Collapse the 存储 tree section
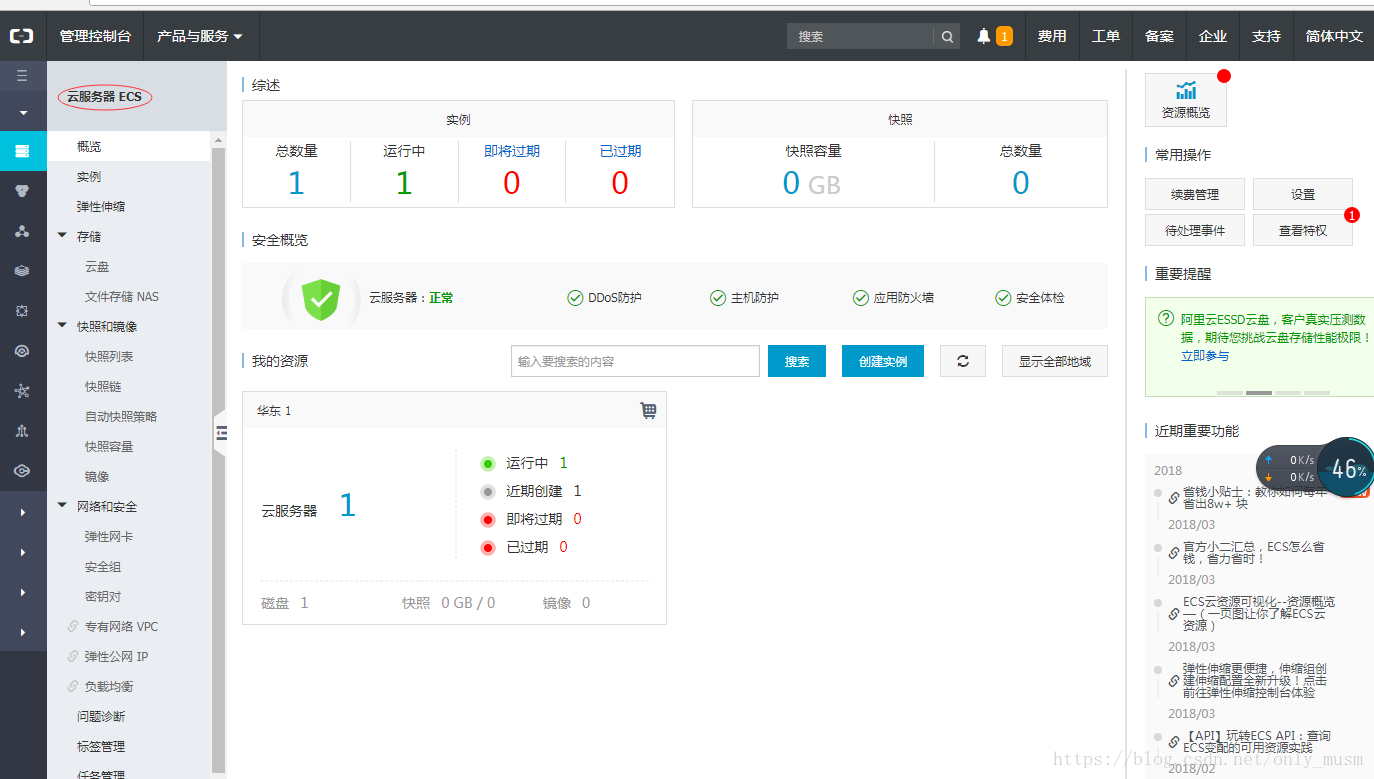This screenshot has height=779, width=1374. tap(63, 237)
